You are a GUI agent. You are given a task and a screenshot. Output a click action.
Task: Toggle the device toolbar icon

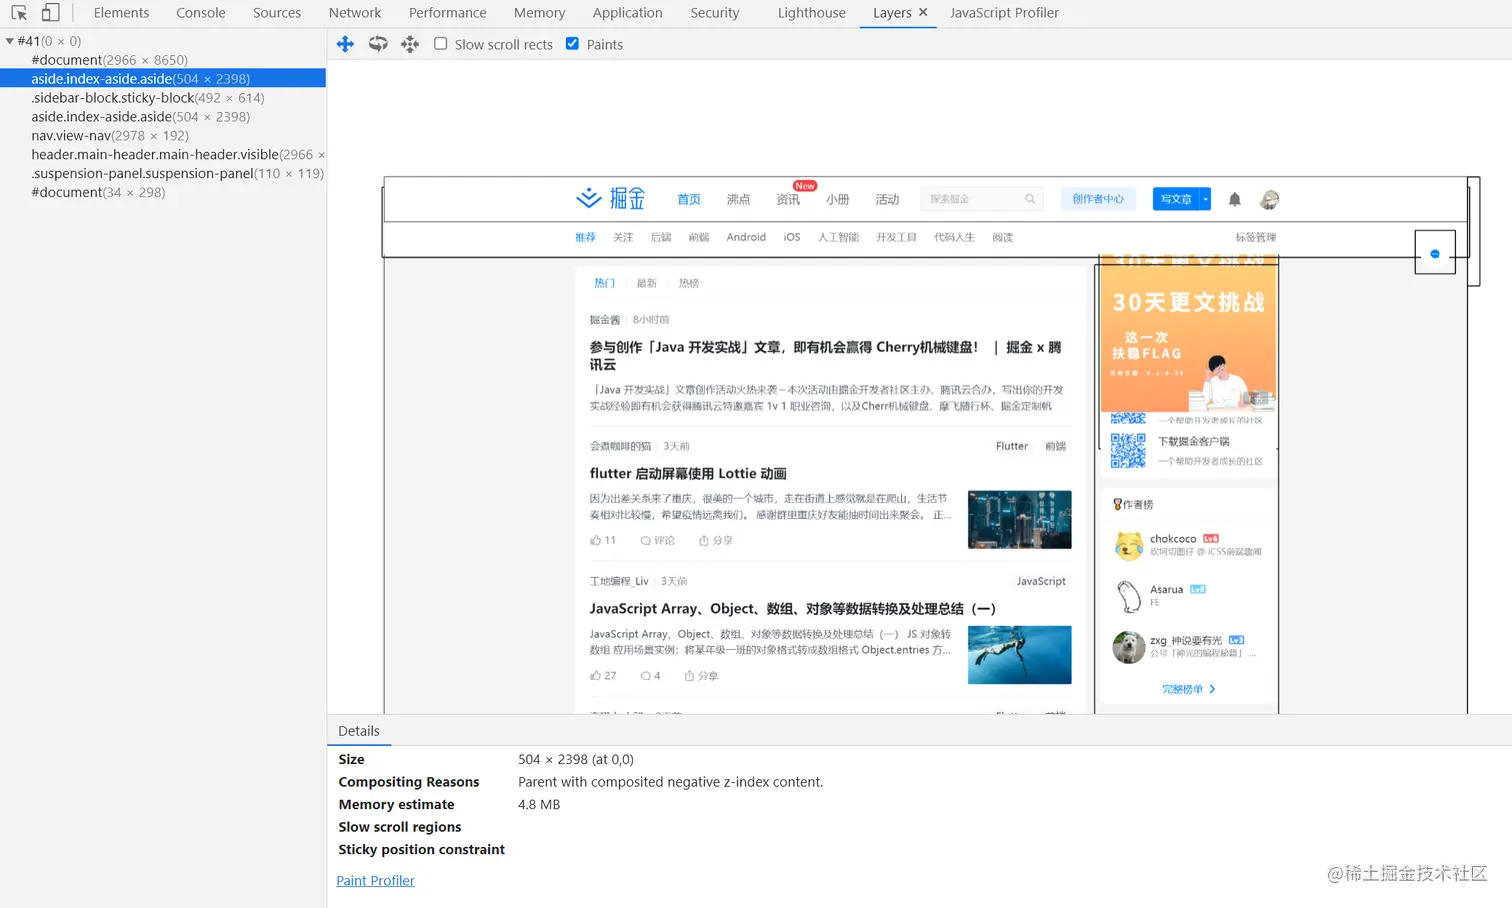tap(50, 13)
